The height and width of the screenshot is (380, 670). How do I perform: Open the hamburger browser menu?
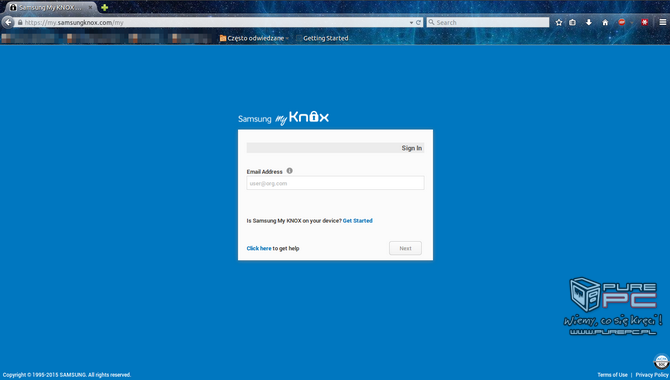[662, 22]
